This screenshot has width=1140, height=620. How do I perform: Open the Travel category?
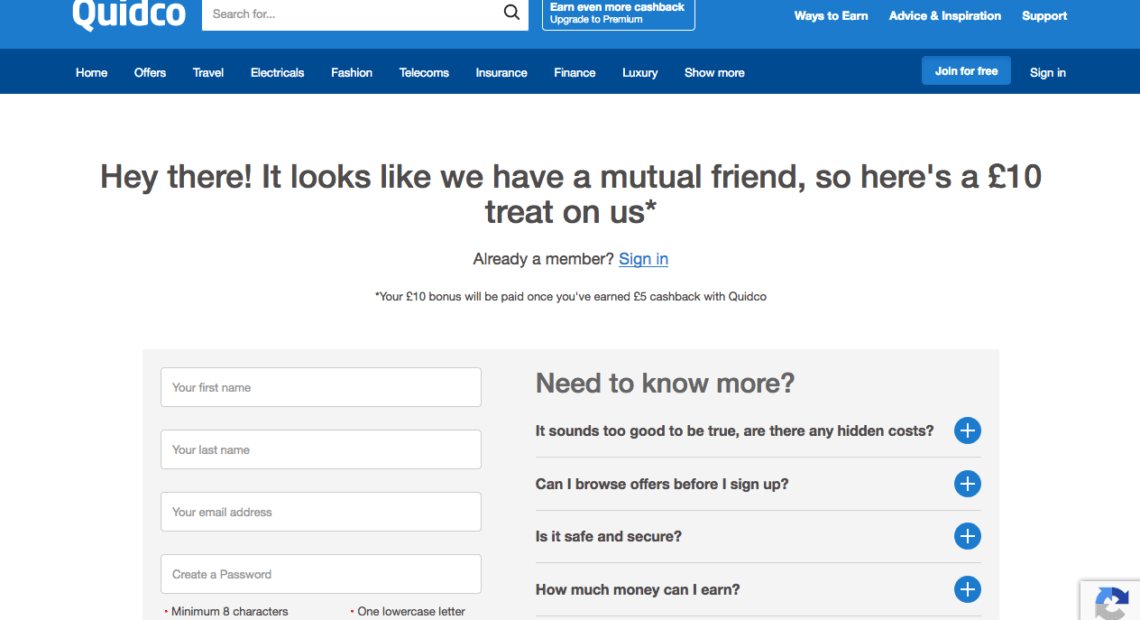coord(208,73)
